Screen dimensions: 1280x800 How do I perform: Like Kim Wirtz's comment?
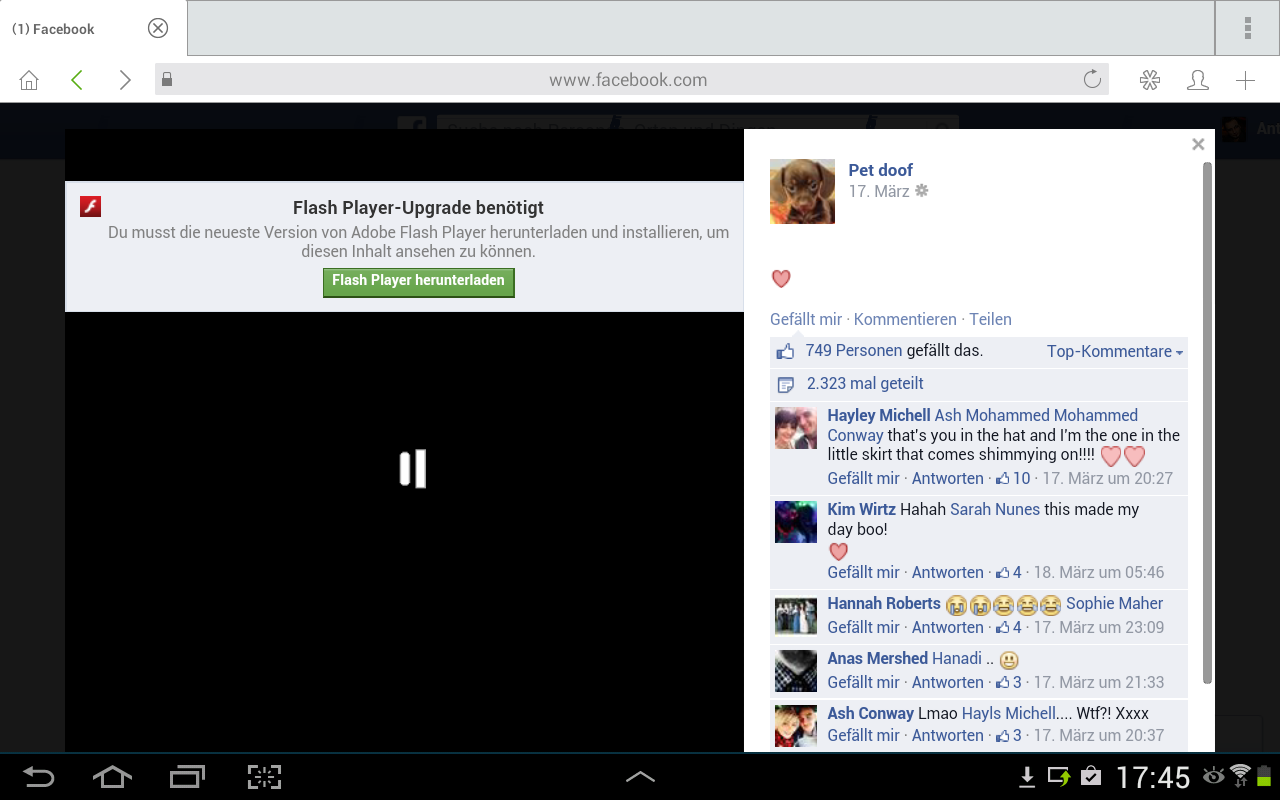click(x=863, y=572)
